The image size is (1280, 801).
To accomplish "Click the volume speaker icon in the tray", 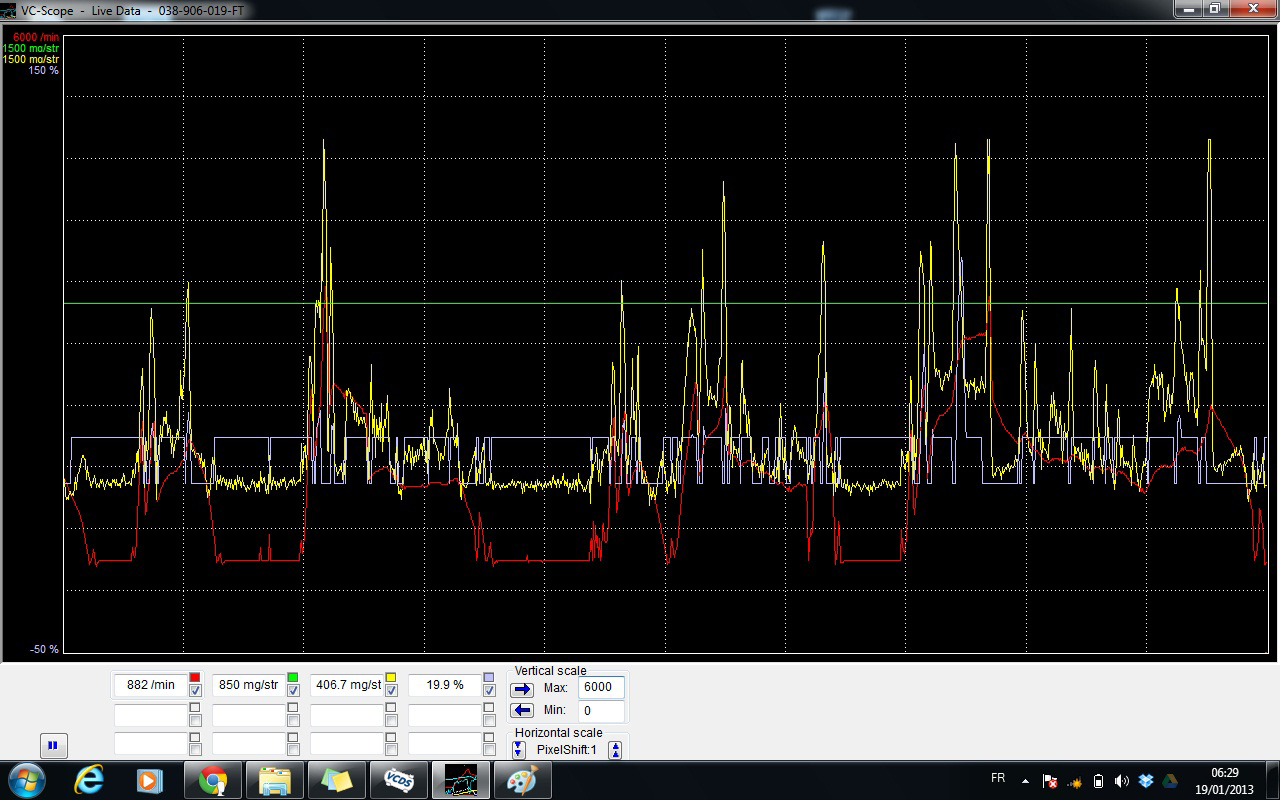I will tap(1122, 781).
